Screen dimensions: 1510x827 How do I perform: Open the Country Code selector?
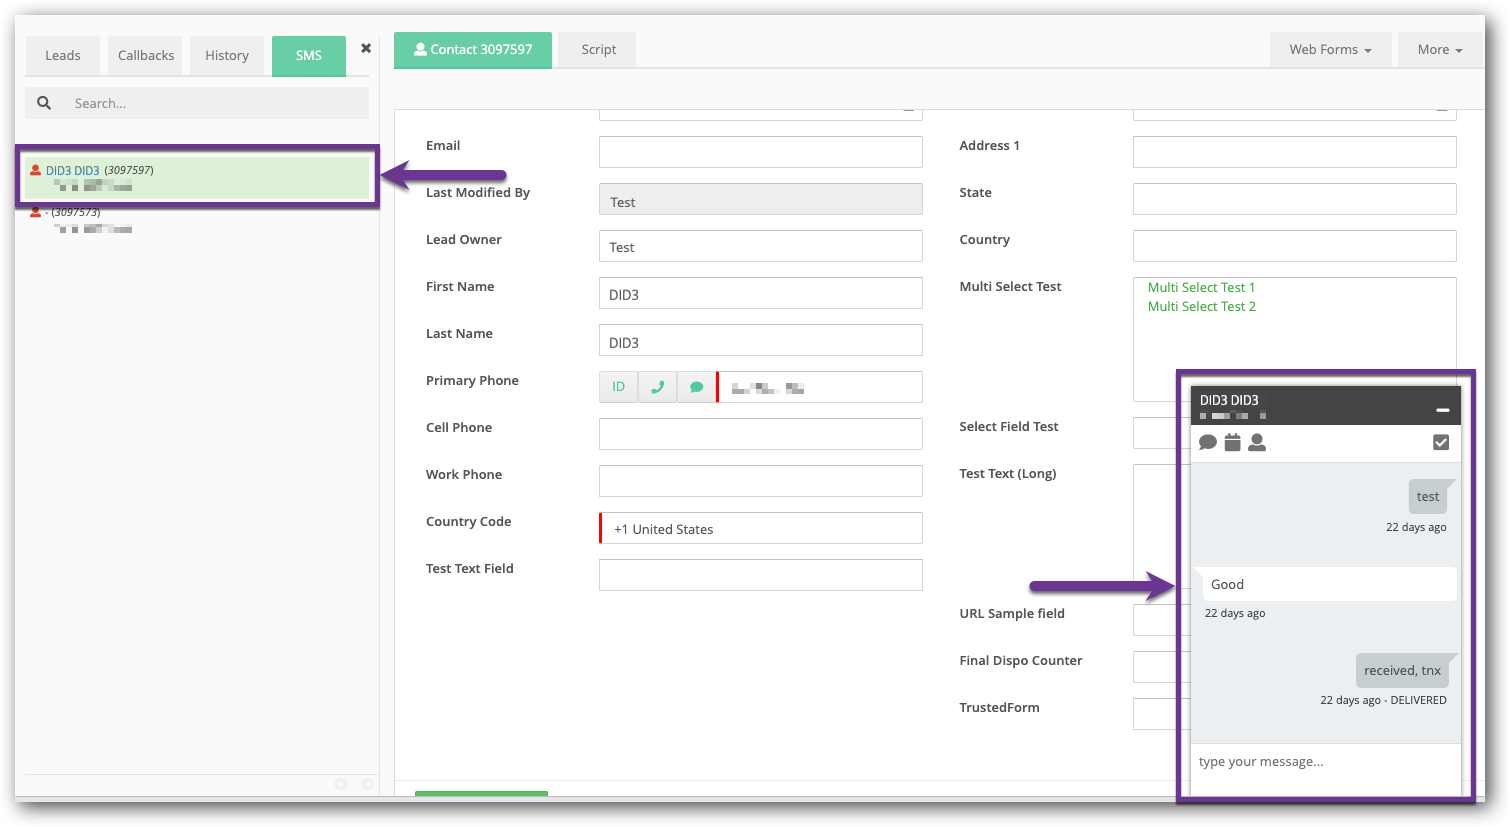click(760, 529)
